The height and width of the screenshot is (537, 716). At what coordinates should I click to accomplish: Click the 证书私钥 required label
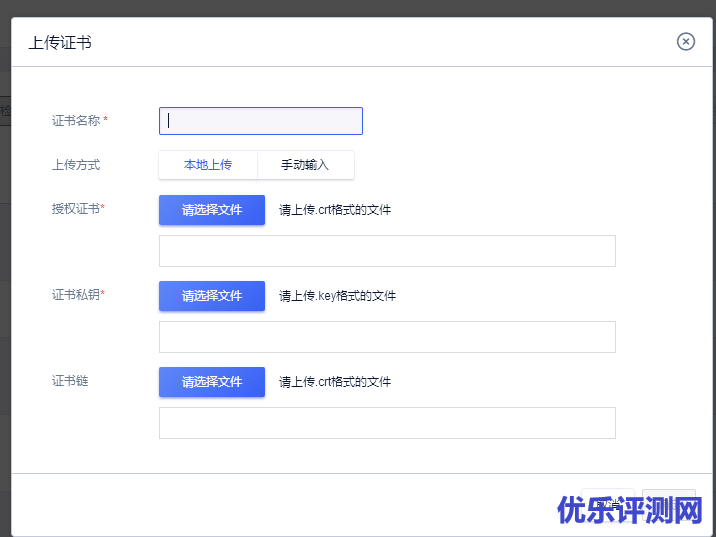(x=78, y=295)
